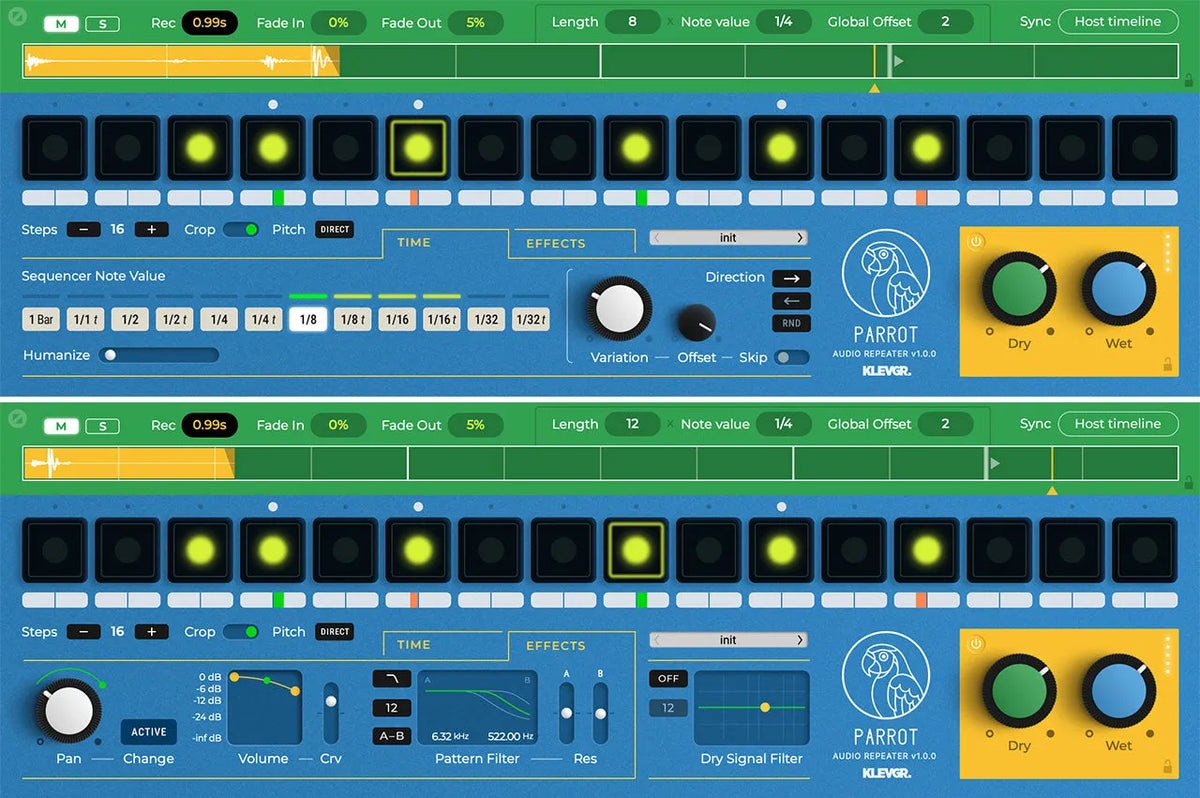The image size is (1200, 798).
Task: Open the Note value 1/4 selector in upper plugin
Action: [x=783, y=21]
